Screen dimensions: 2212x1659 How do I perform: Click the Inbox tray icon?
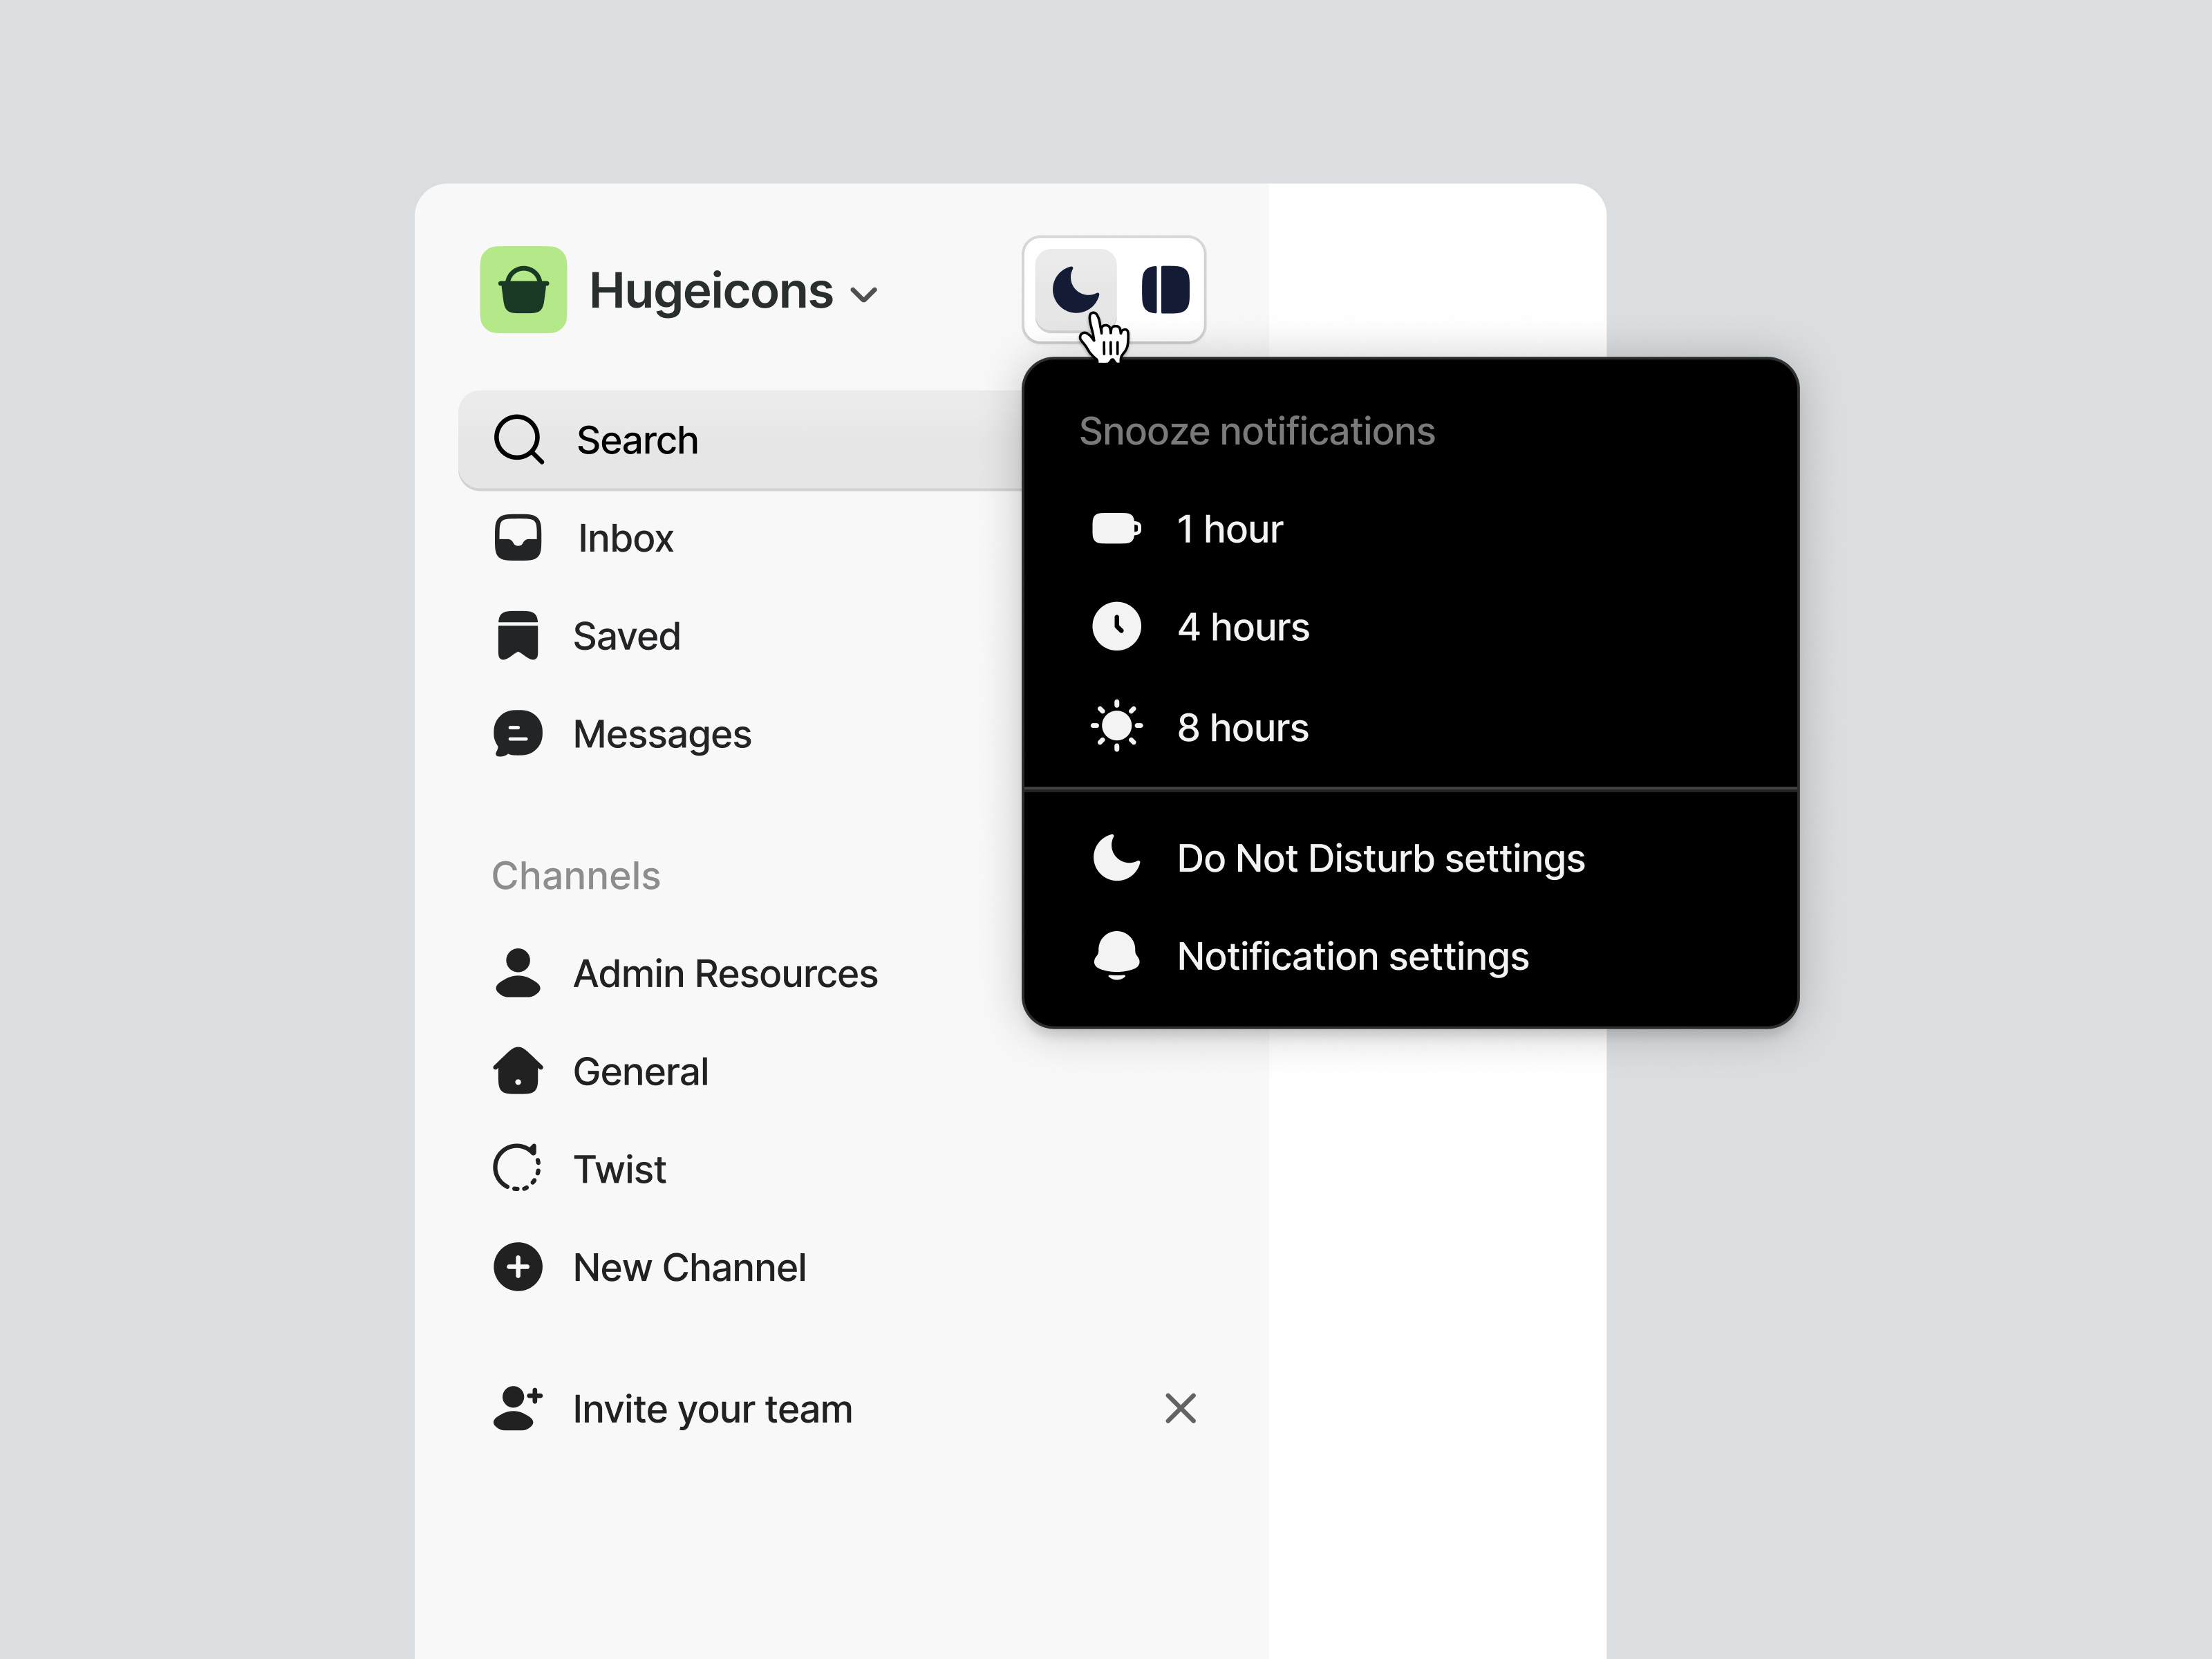click(x=518, y=537)
